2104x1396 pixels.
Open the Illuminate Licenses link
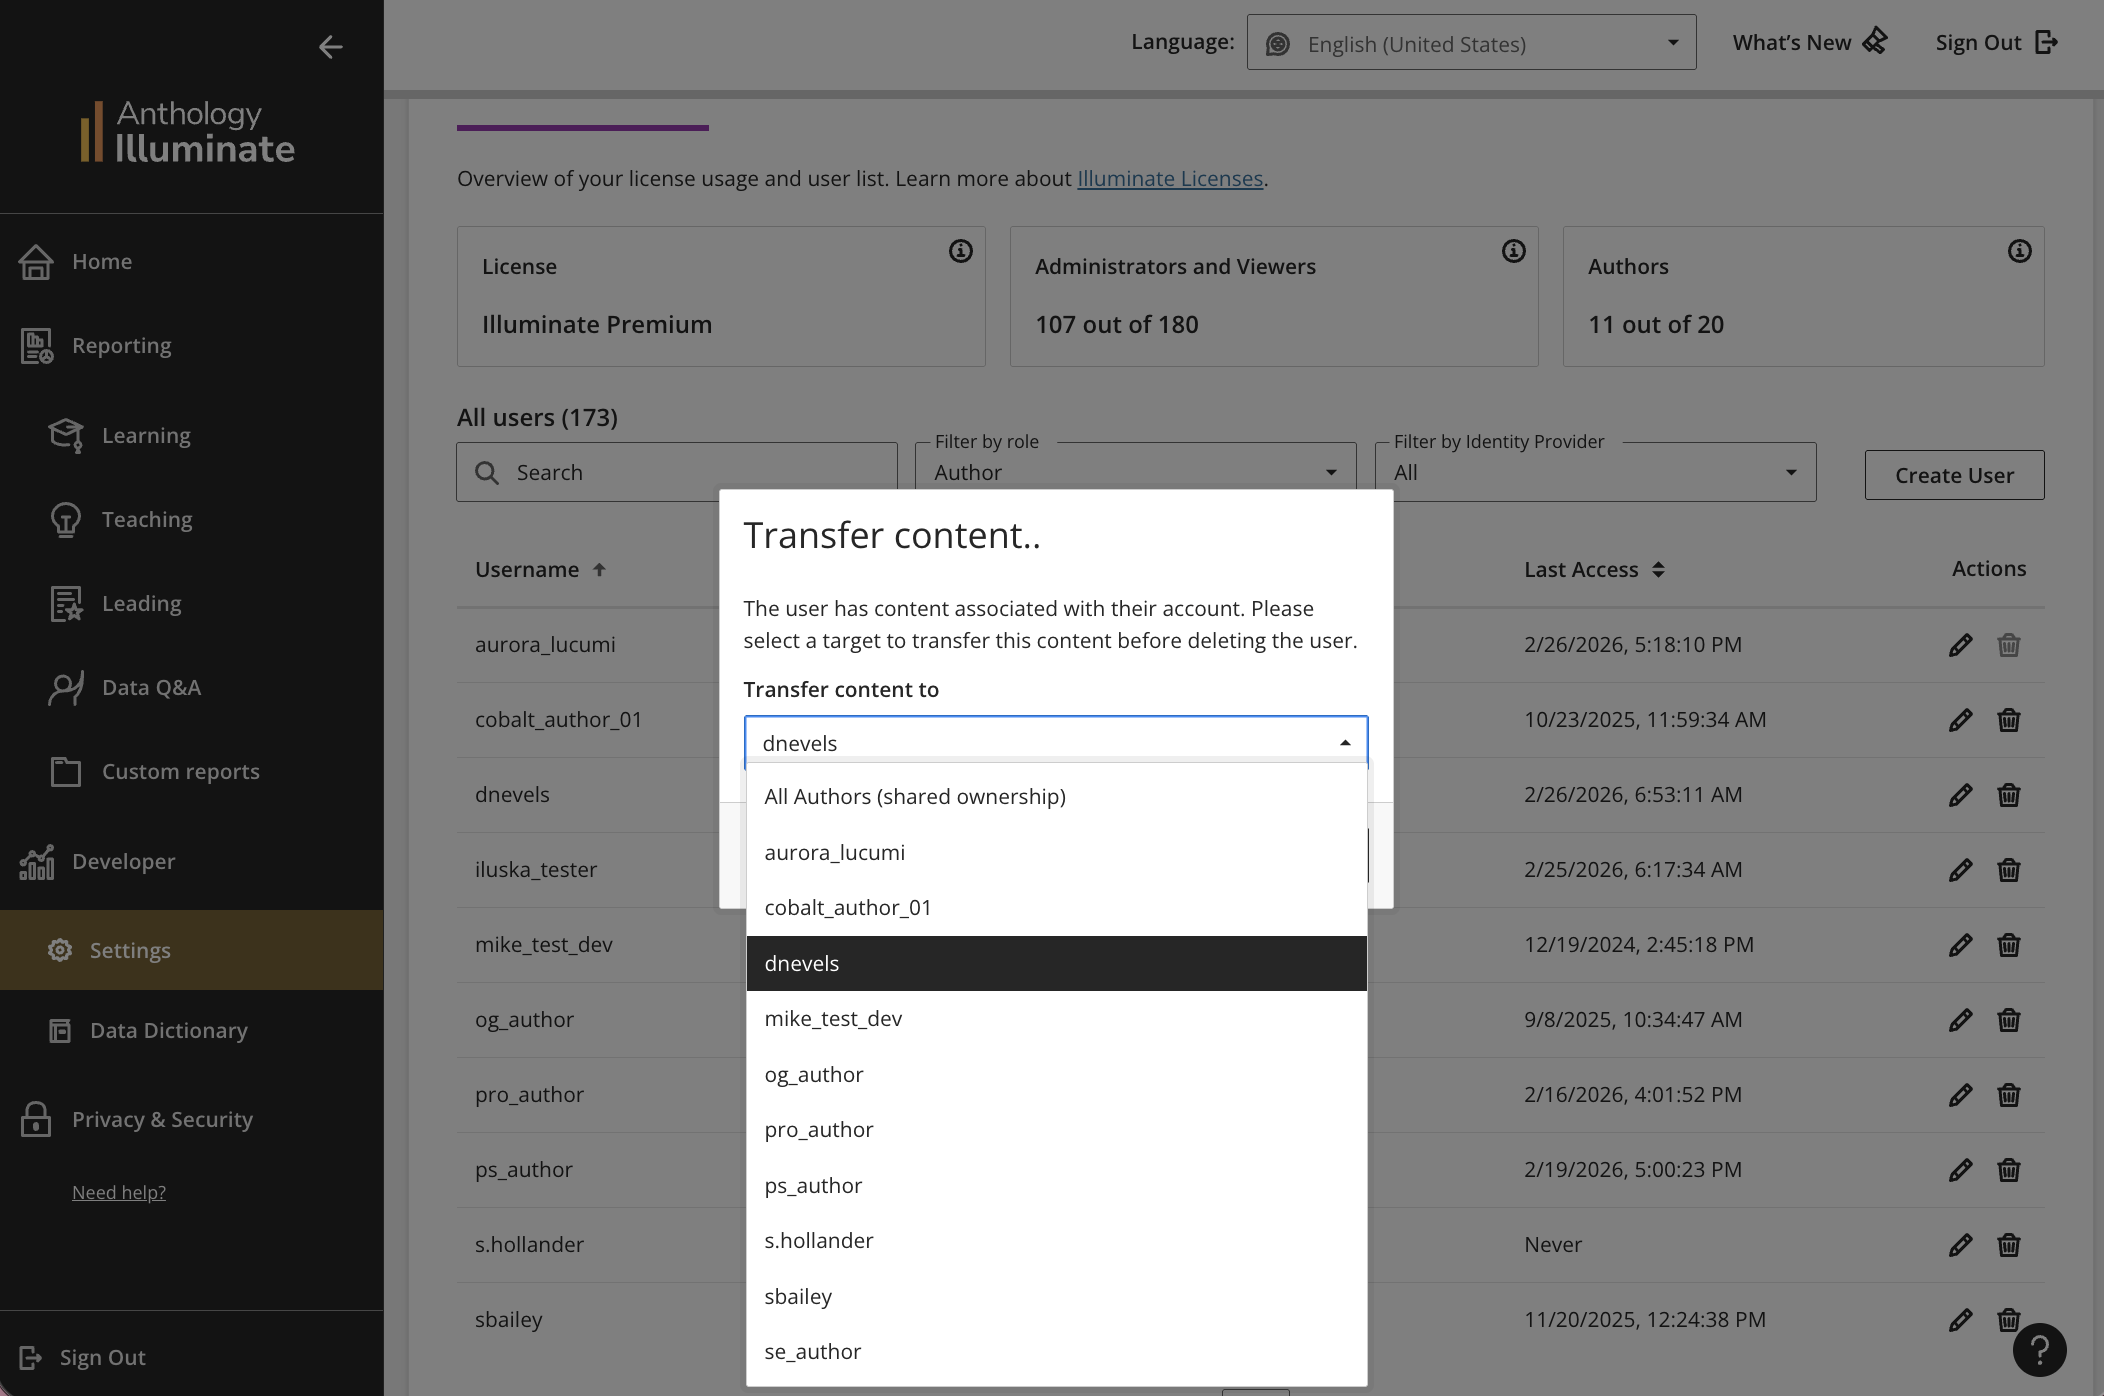(x=1169, y=179)
